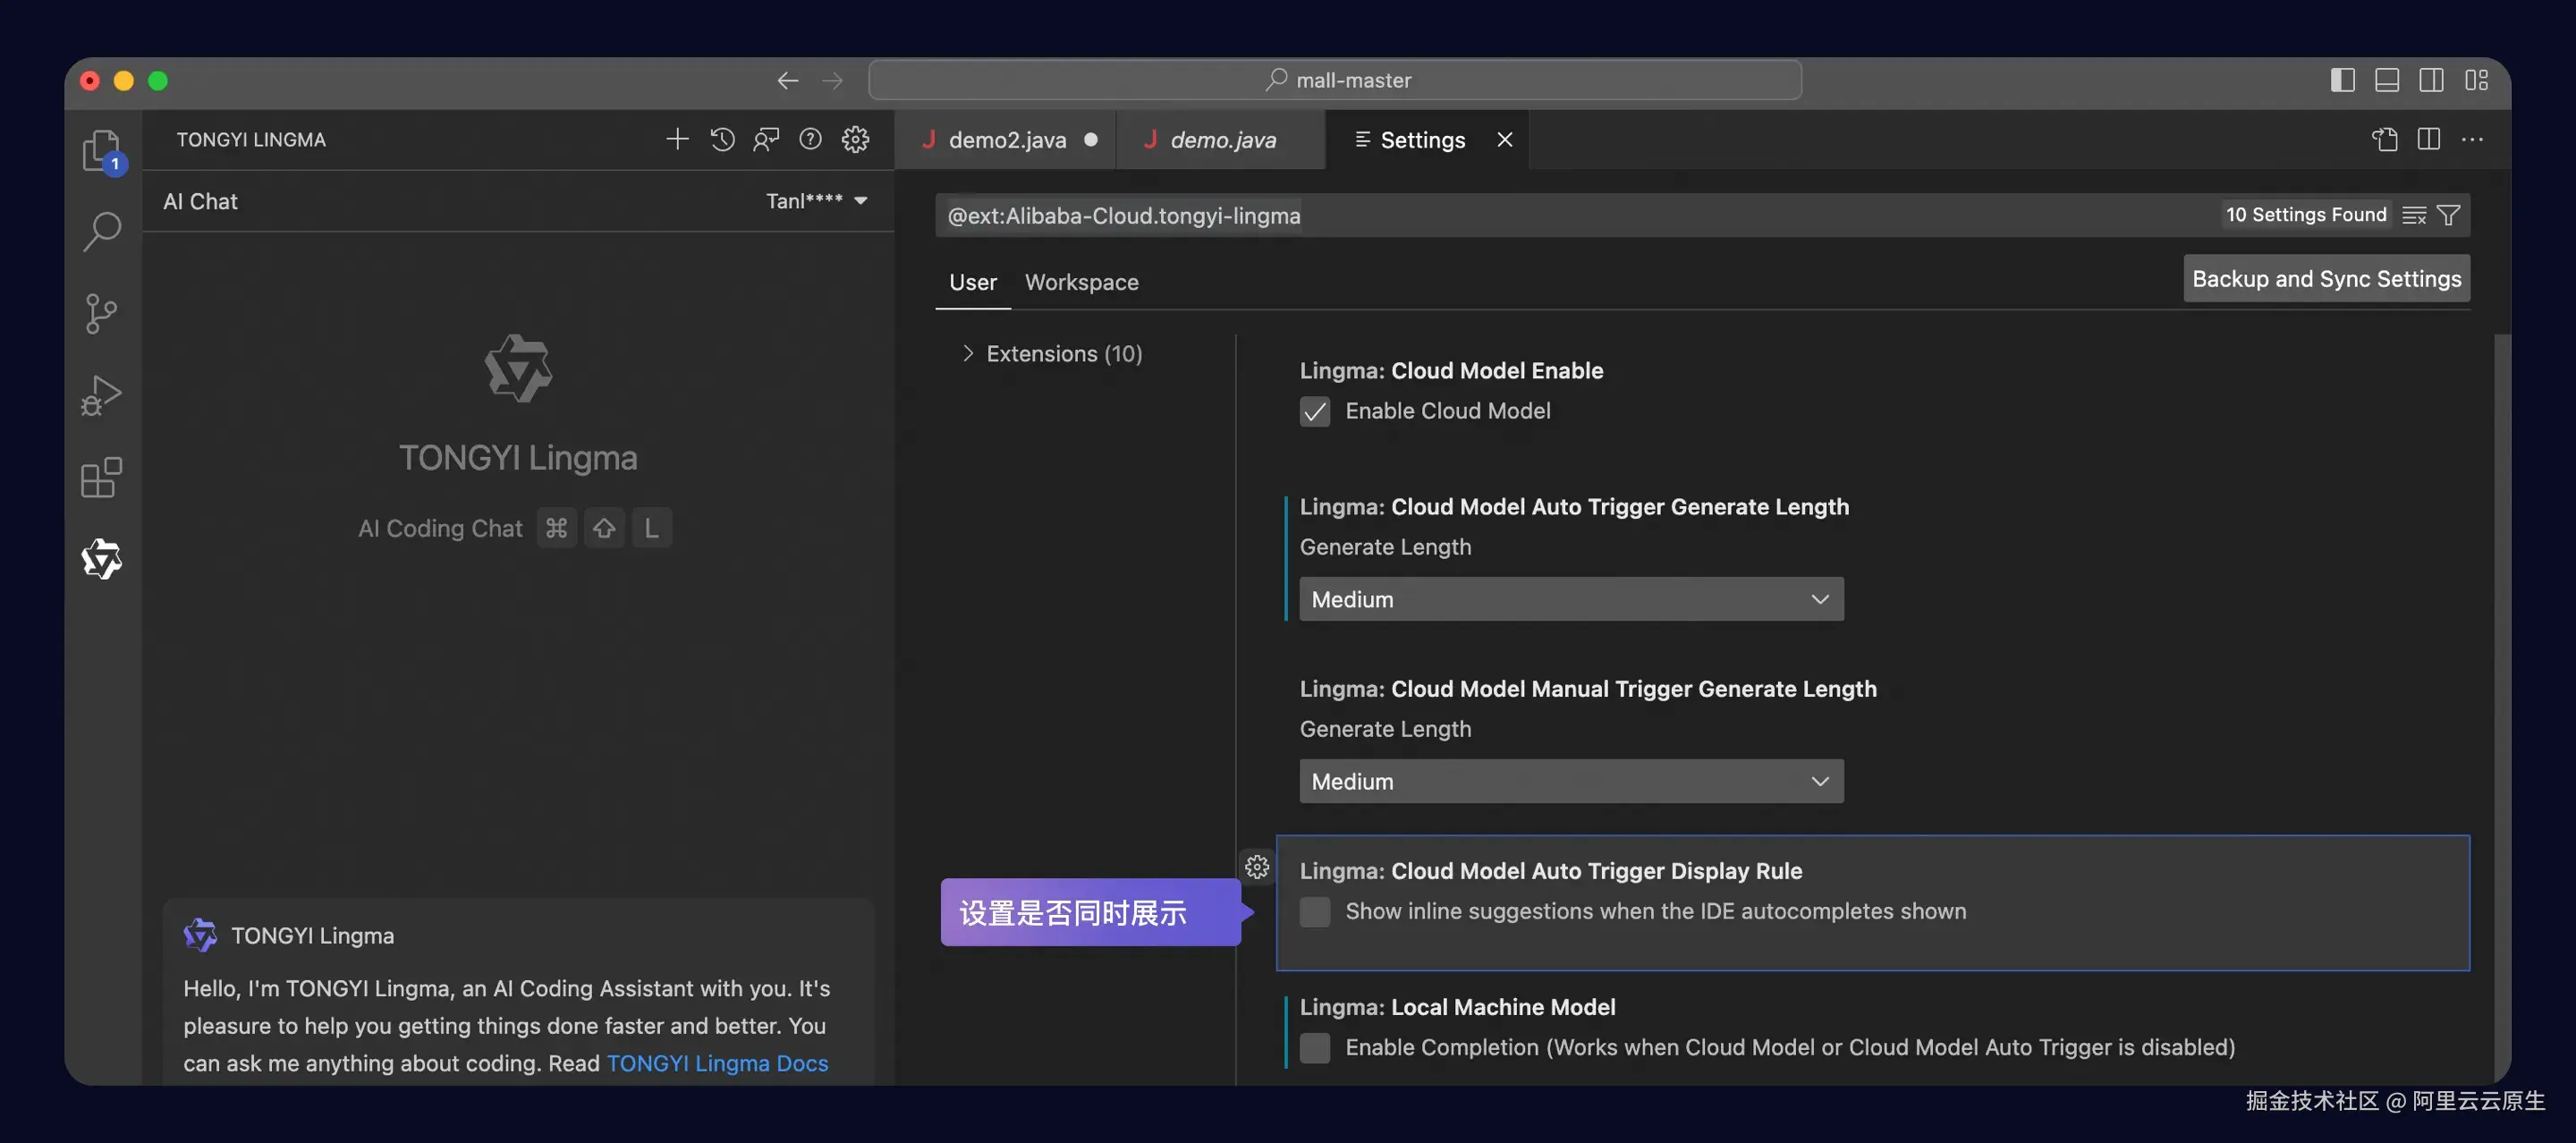The height and width of the screenshot is (1143, 2576).
Task: Open the TONGYI Lingma Docs link
Action: (717, 1063)
